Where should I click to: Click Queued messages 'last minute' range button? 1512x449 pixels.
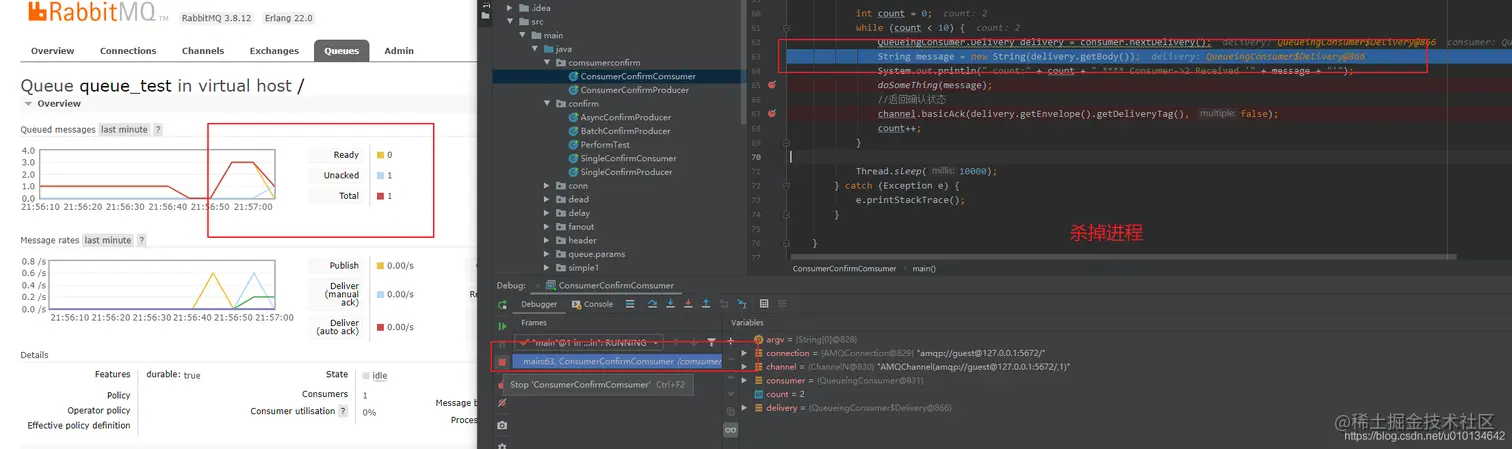click(124, 130)
